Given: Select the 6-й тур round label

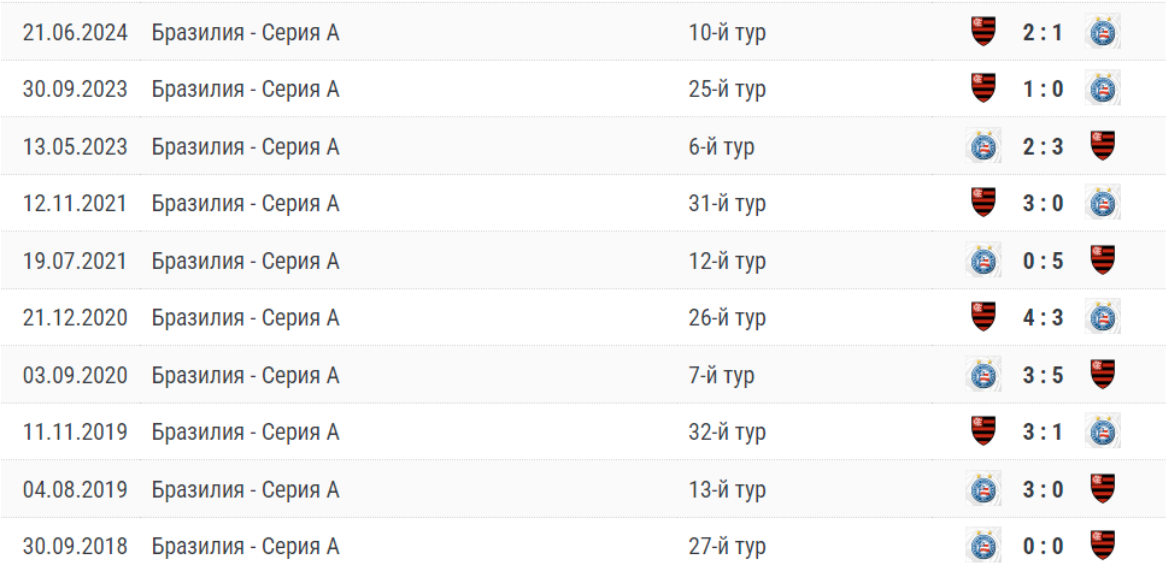Looking at the screenshot, I should [721, 147].
